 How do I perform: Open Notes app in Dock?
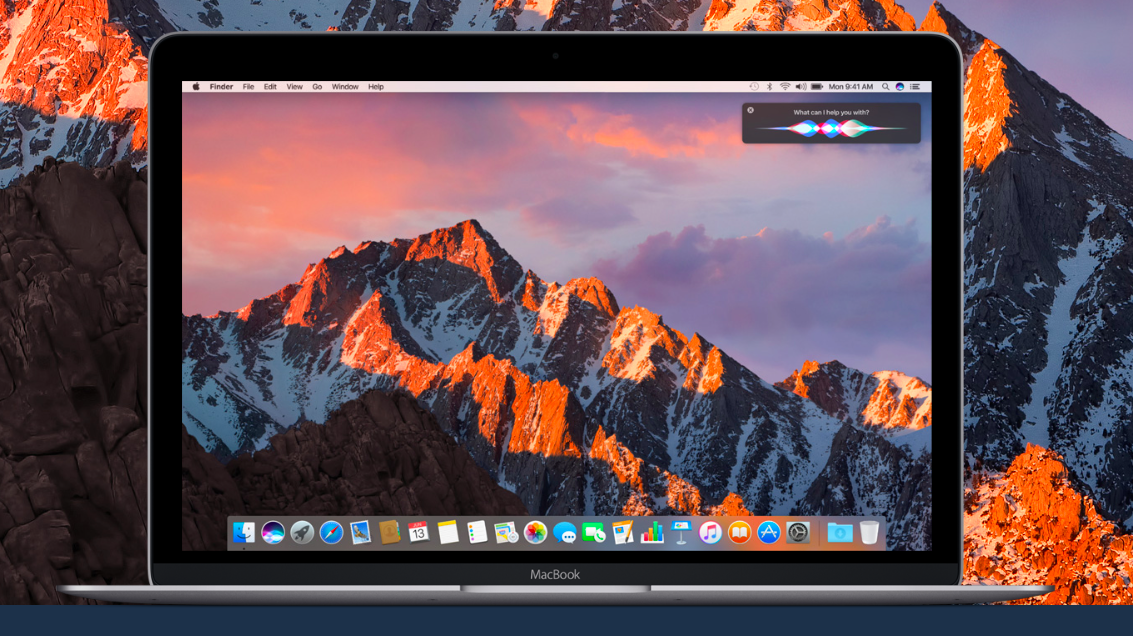[x=448, y=533]
